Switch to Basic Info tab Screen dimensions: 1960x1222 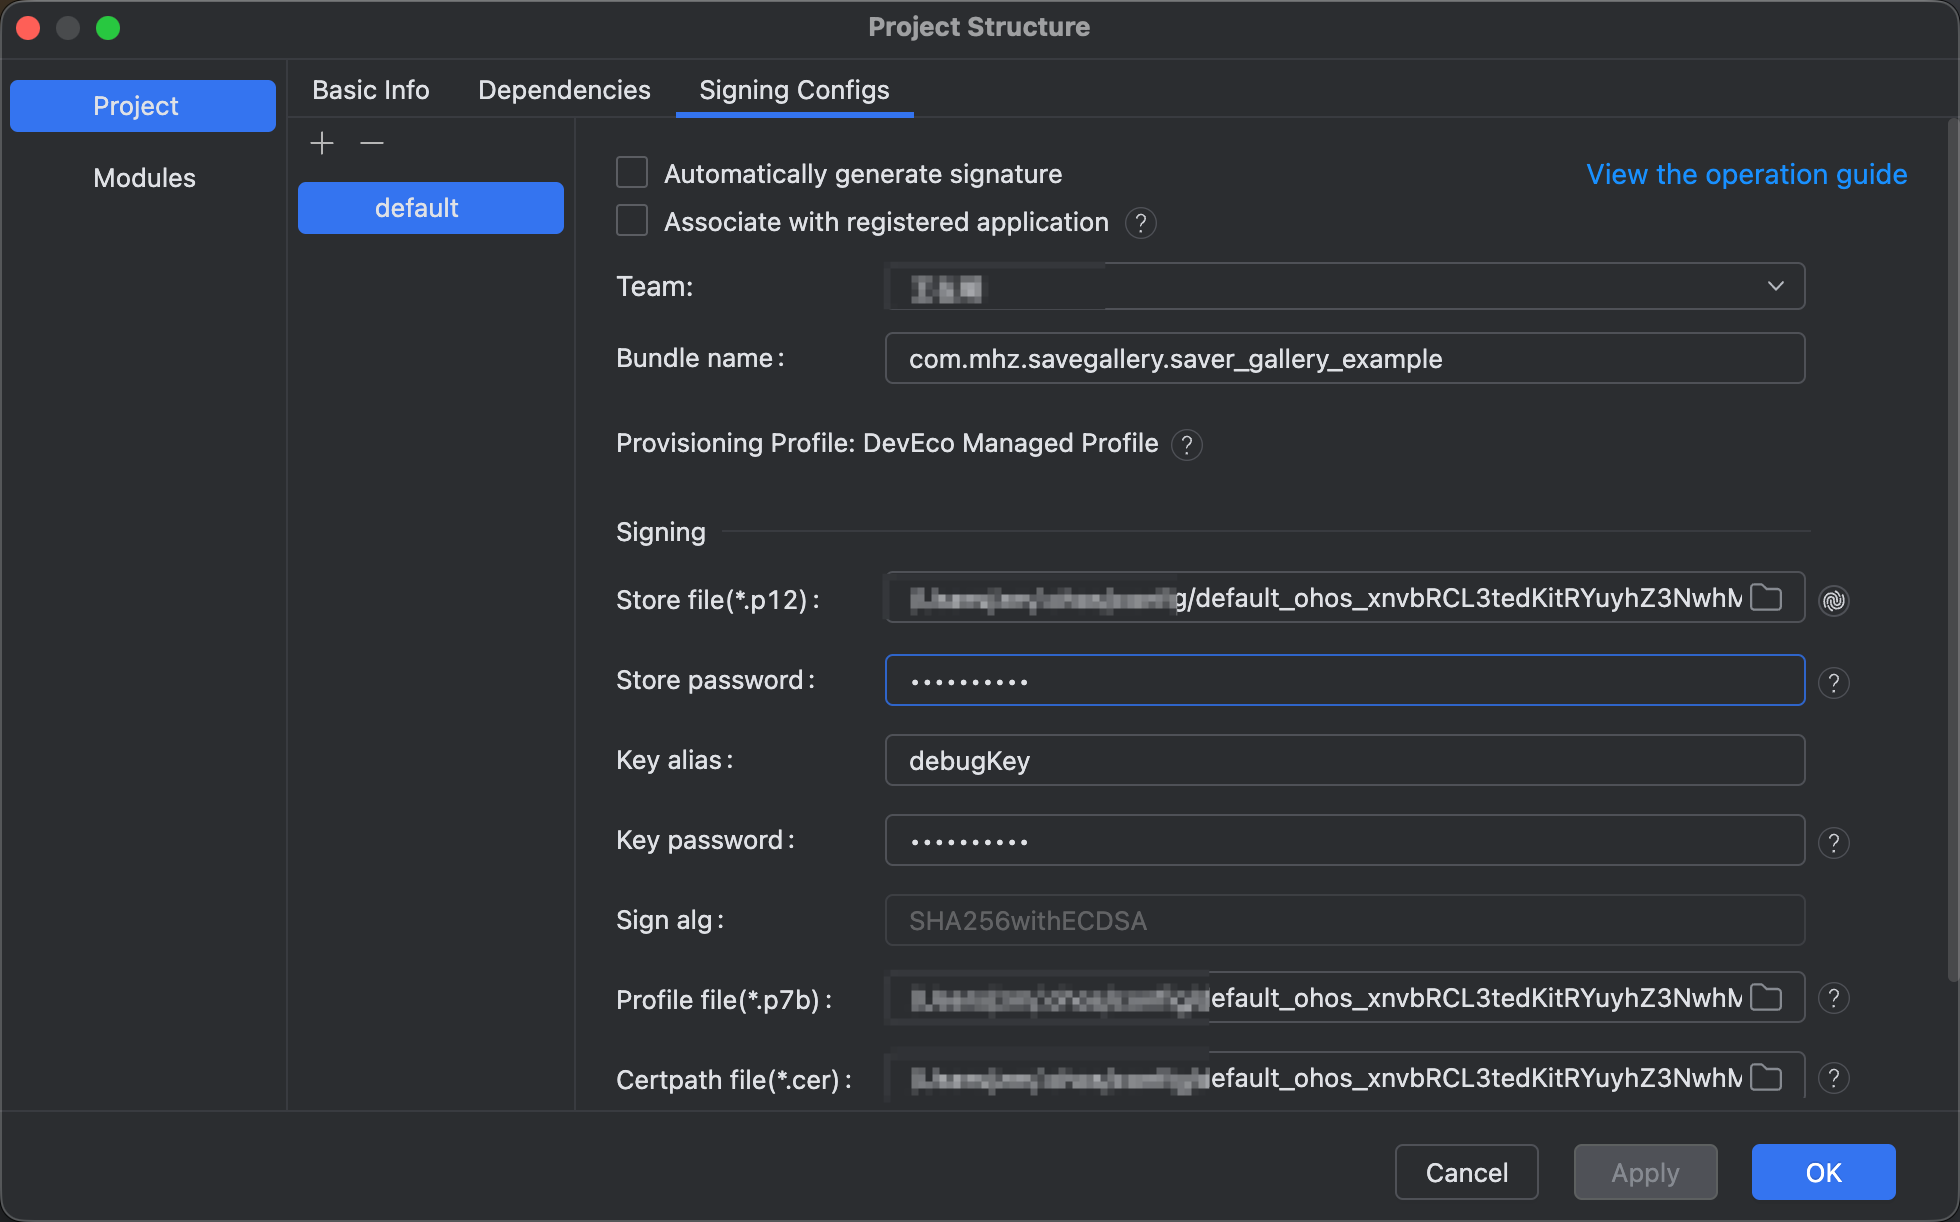(371, 90)
